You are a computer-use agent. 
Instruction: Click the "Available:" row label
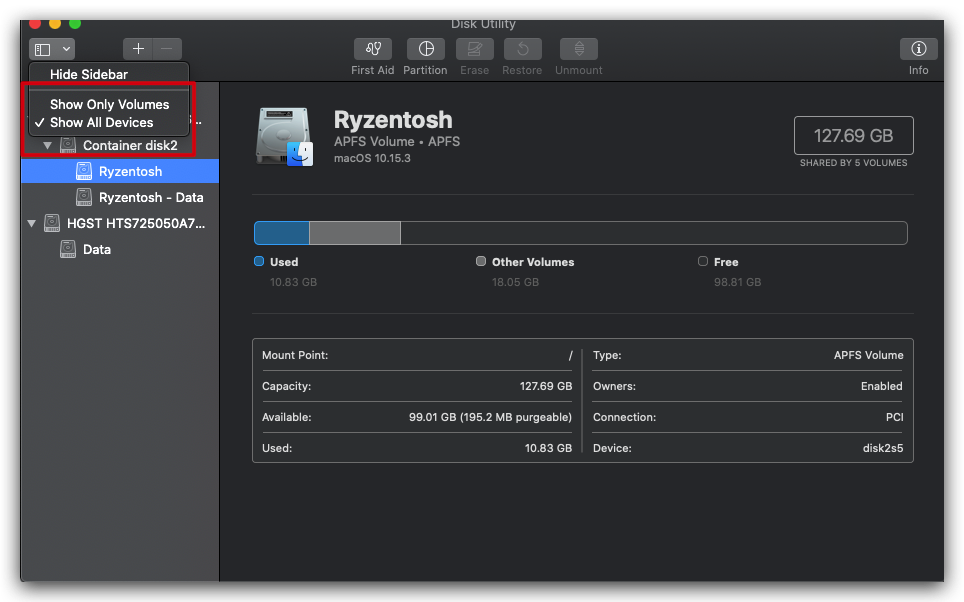[286, 417]
